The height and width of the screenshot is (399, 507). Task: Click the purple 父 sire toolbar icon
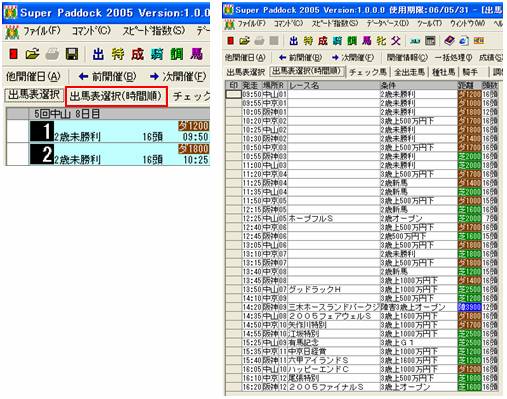coord(396,41)
